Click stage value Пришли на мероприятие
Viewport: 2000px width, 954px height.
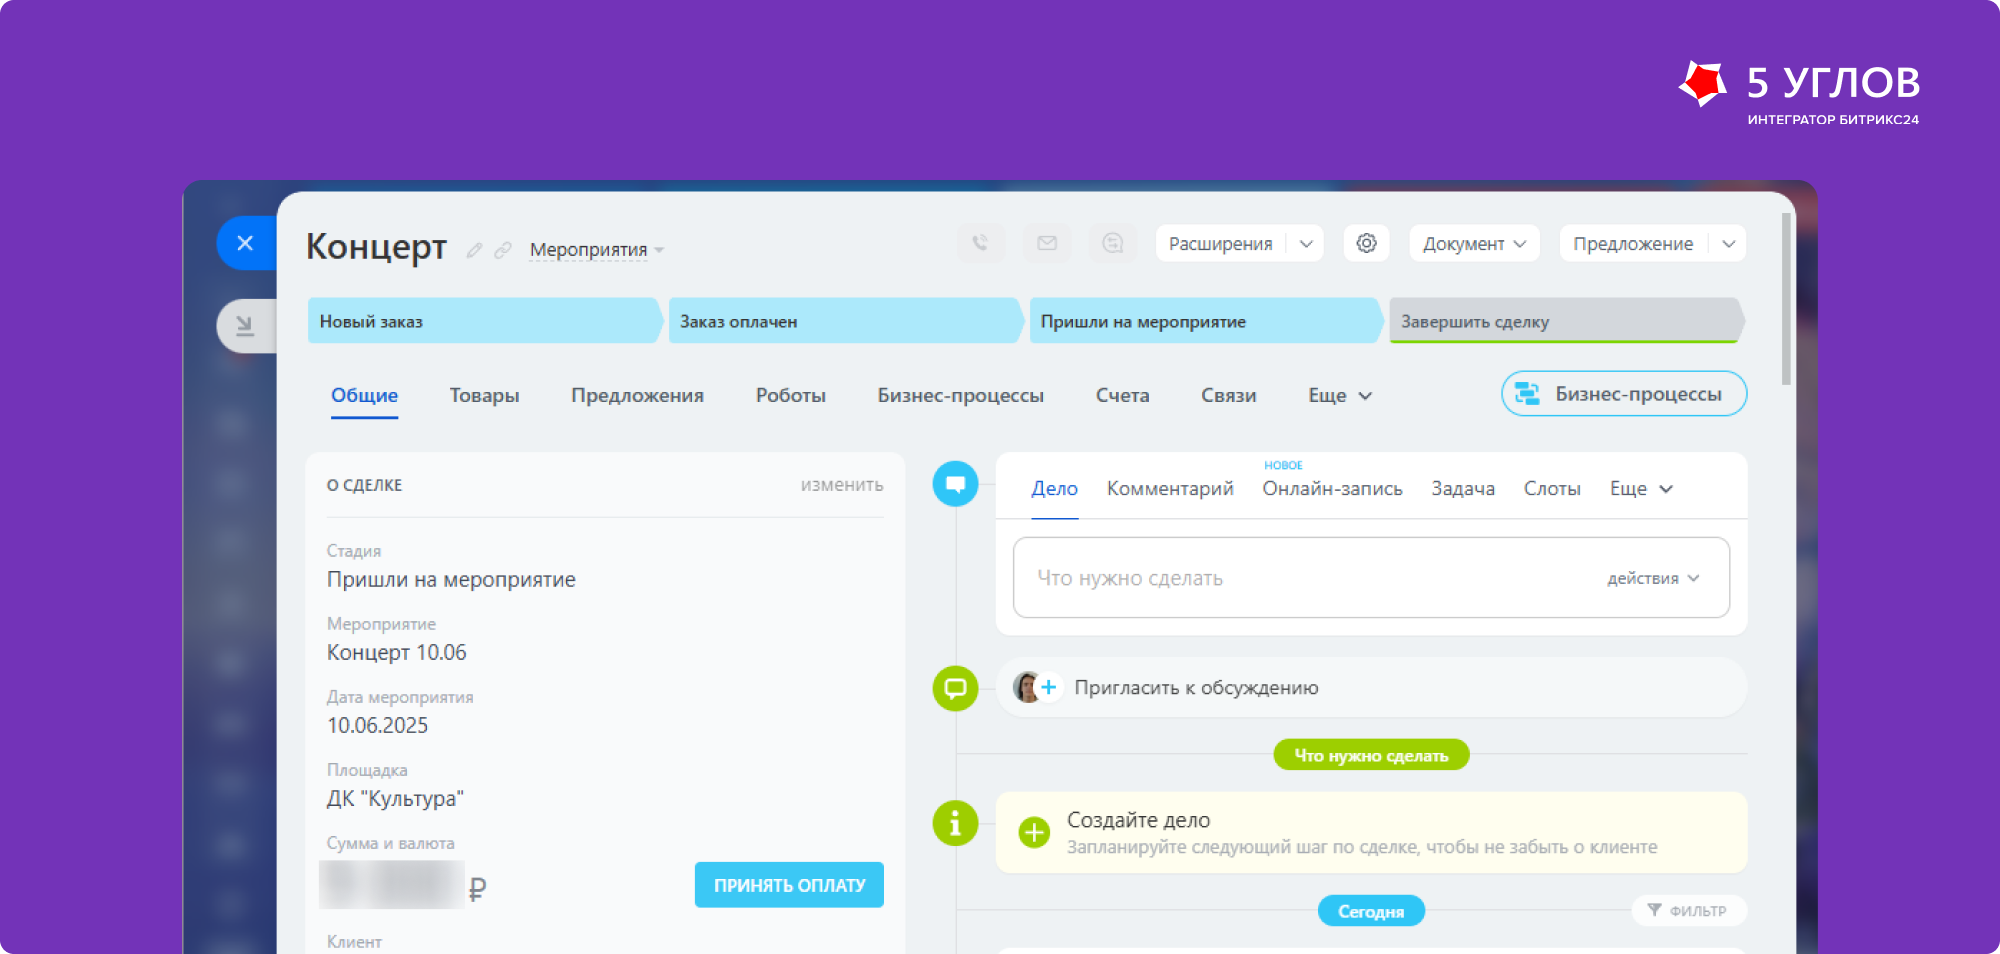click(x=451, y=580)
